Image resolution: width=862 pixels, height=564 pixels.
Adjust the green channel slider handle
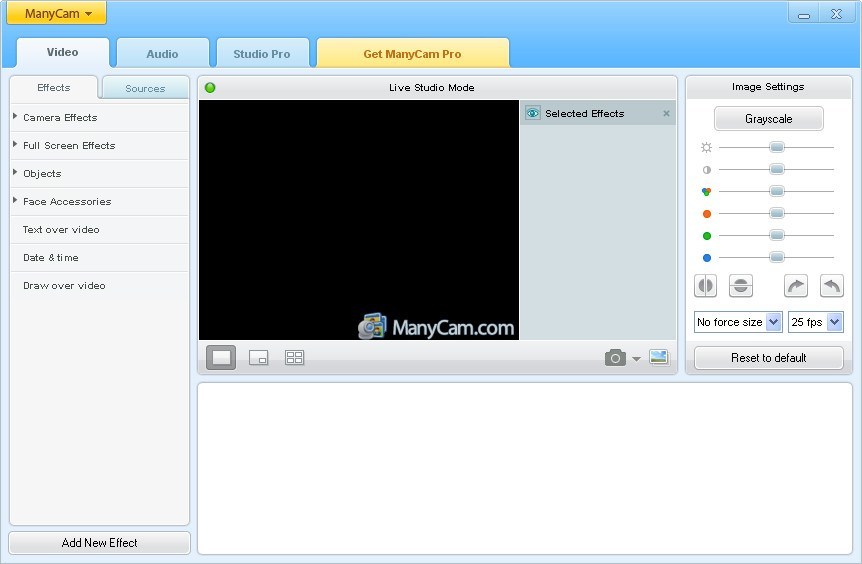pyautogui.click(x=777, y=235)
